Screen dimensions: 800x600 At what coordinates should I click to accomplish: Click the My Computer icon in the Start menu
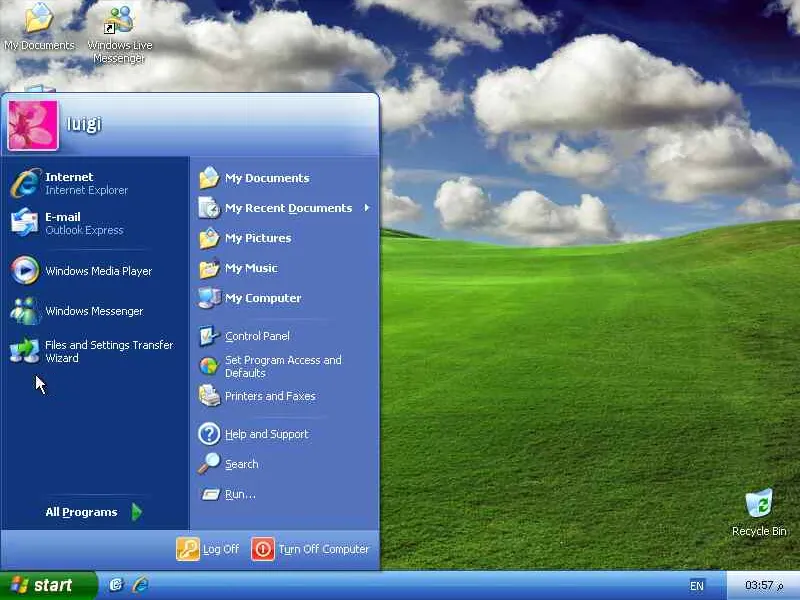point(209,298)
